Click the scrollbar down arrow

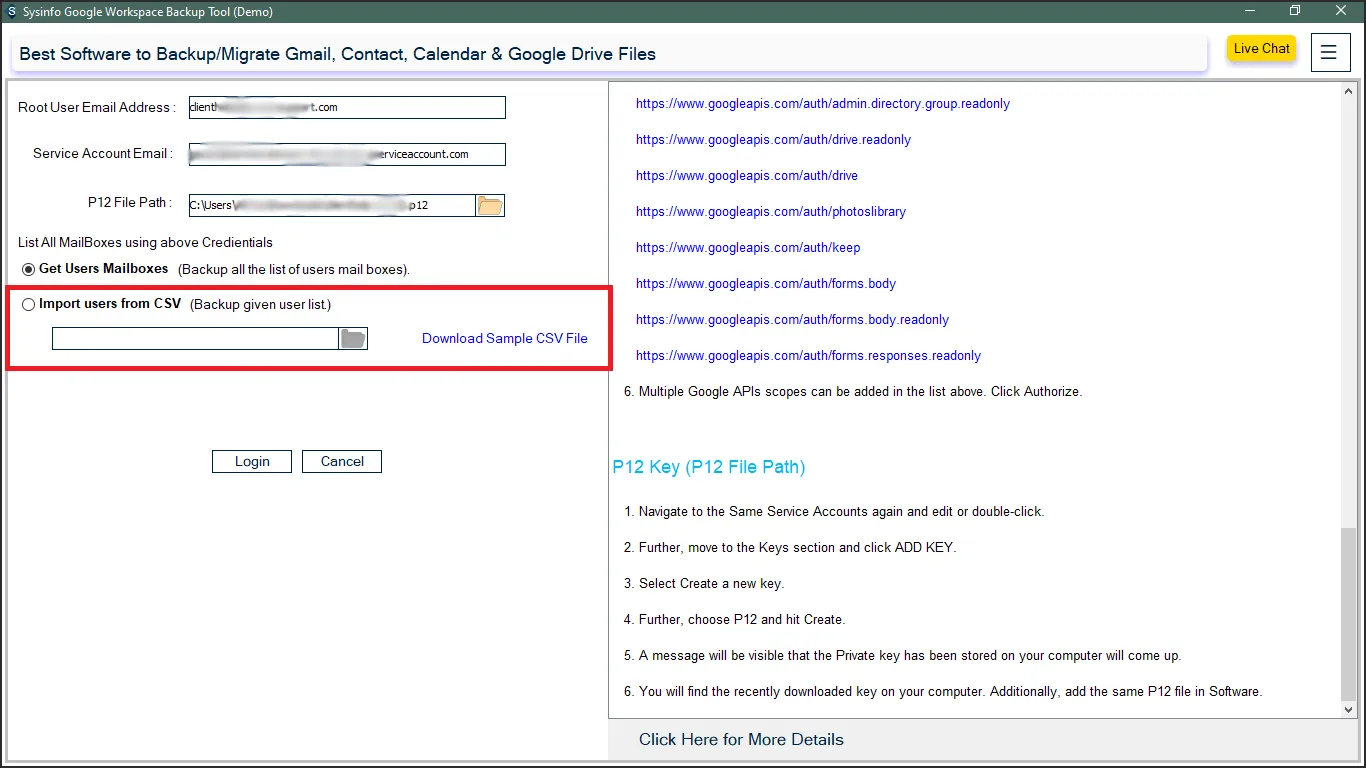[x=1348, y=709]
